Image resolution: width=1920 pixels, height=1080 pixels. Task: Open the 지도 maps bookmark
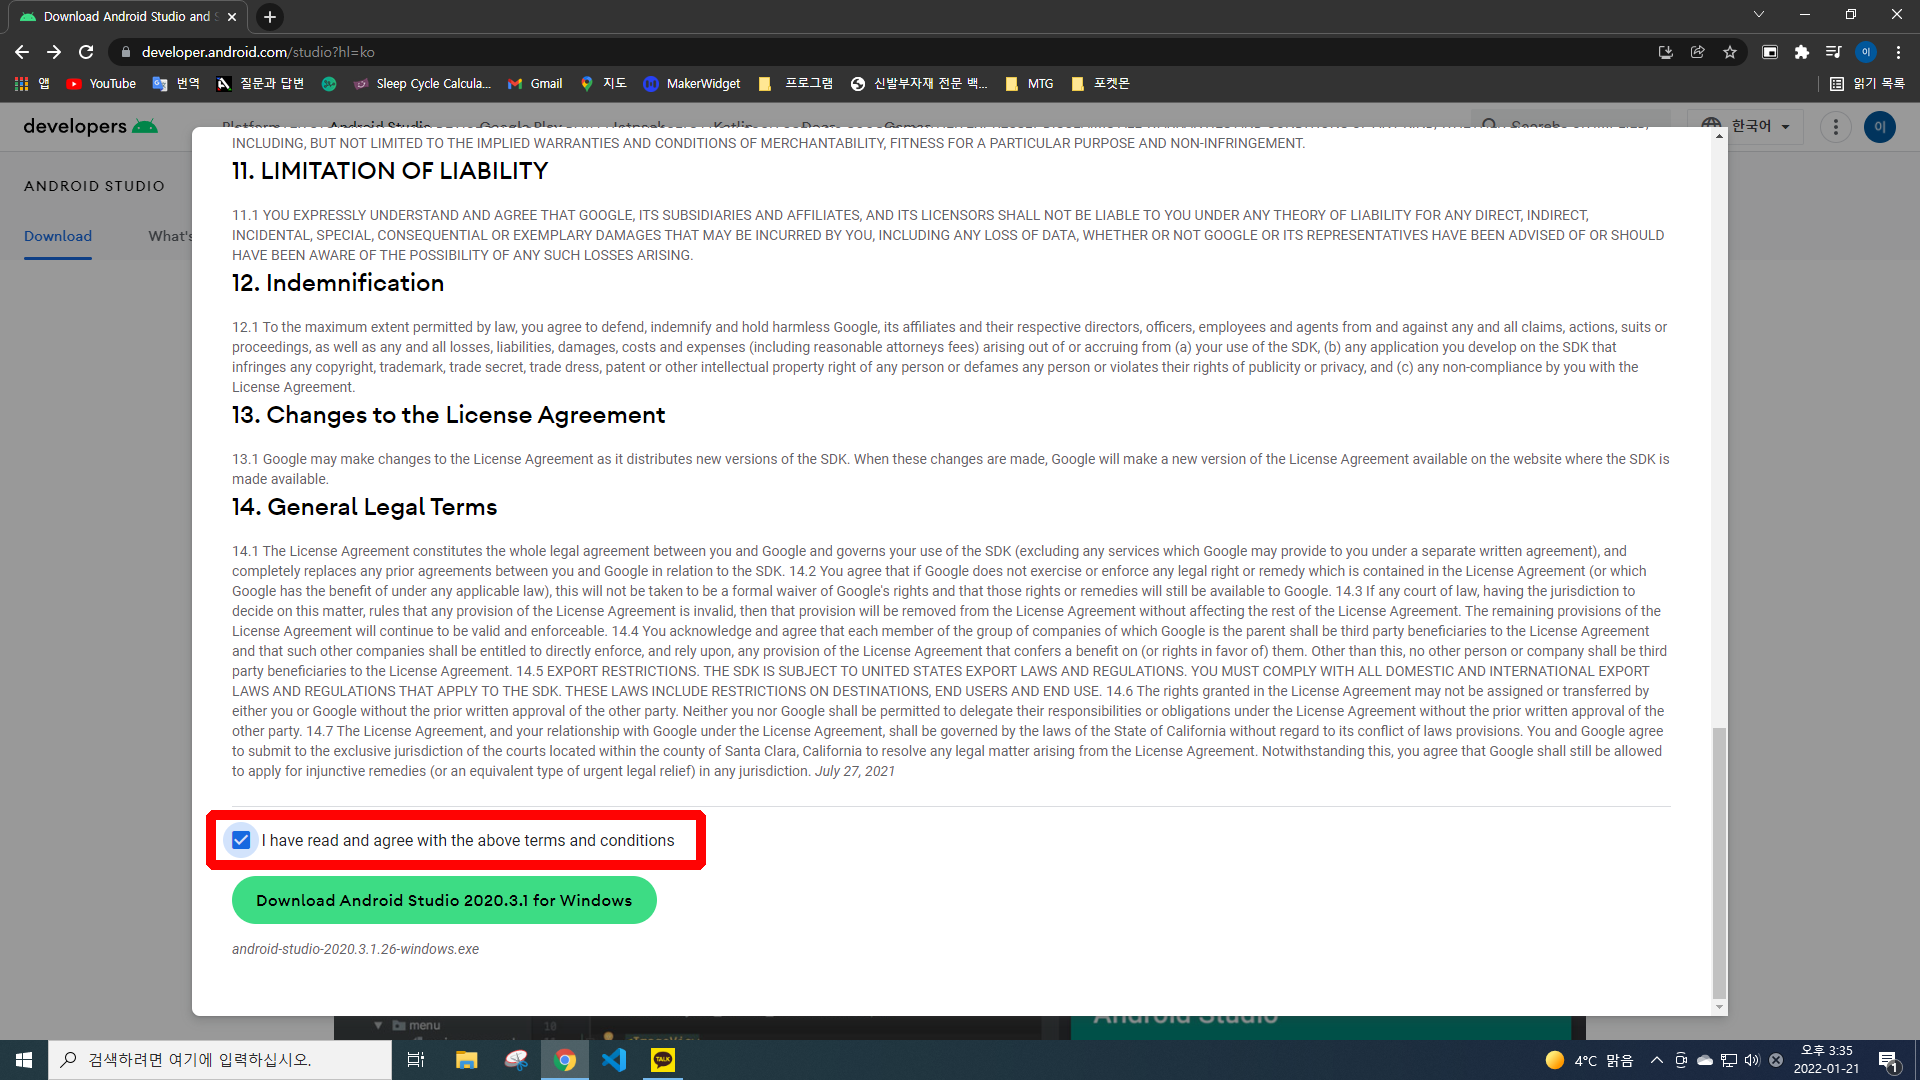pyautogui.click(x=603, y=84)
